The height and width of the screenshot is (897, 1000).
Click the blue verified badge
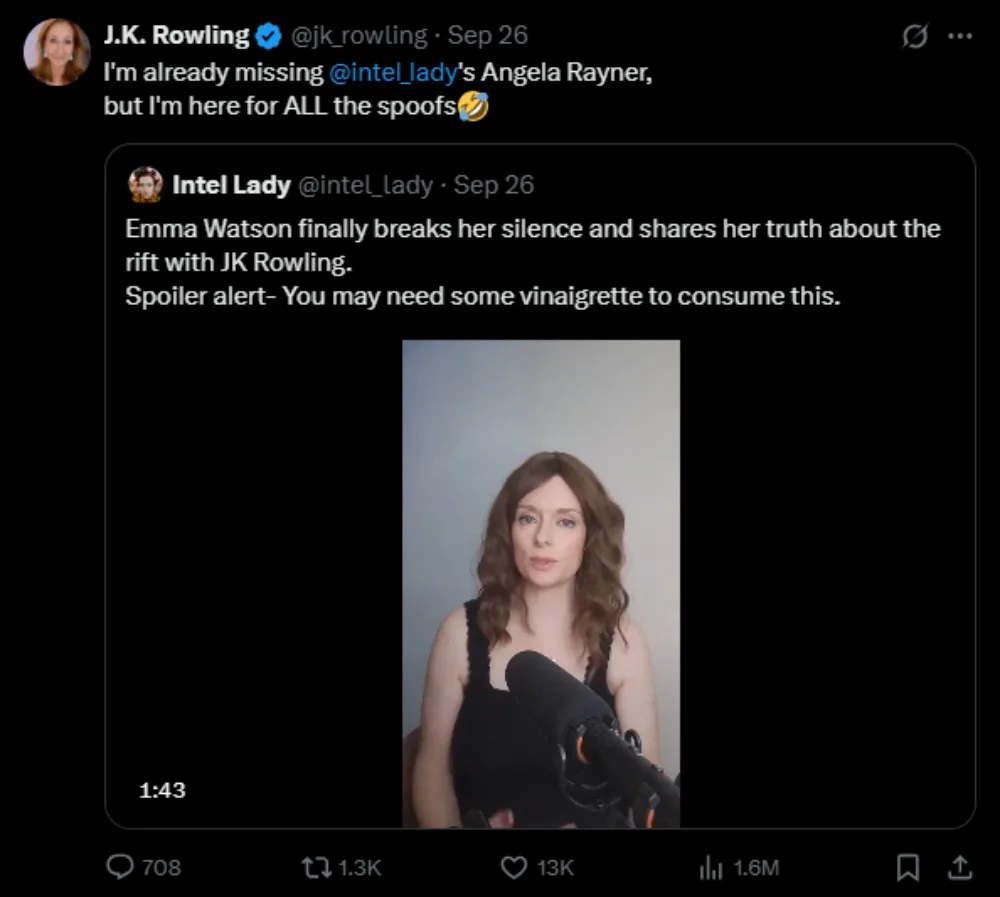pyautogui.click(x=269, y=36)
